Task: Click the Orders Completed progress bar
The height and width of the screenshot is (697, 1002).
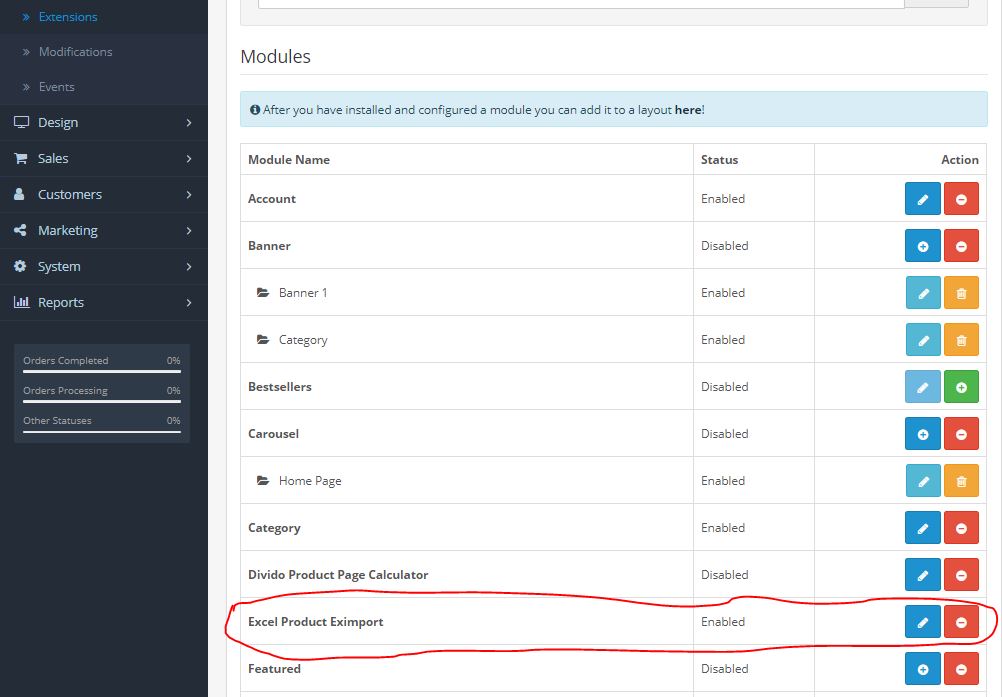Action: pyautogui.click(x=102, y=371)
